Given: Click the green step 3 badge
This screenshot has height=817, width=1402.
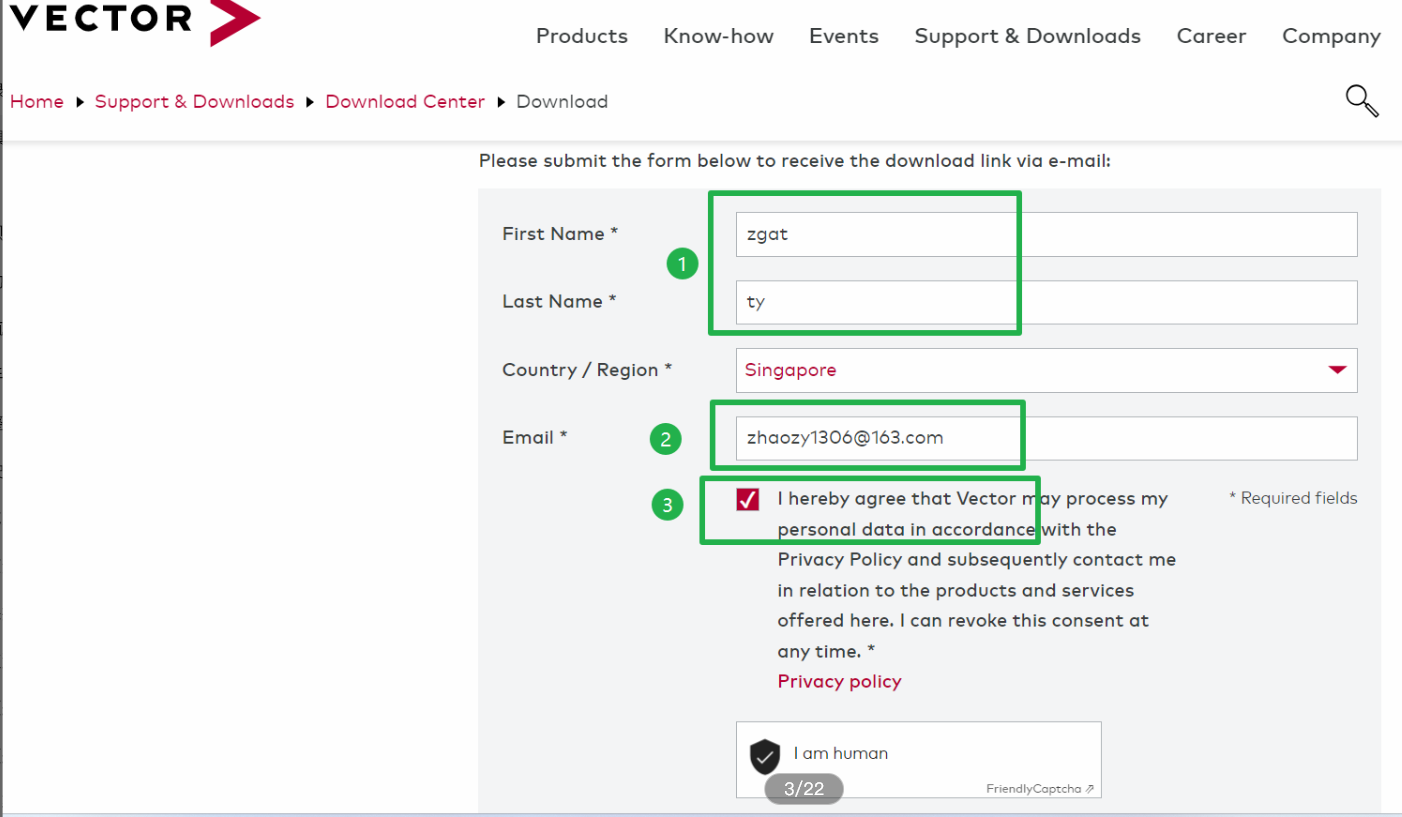Looking at the screenshot, I should (667, 505).
